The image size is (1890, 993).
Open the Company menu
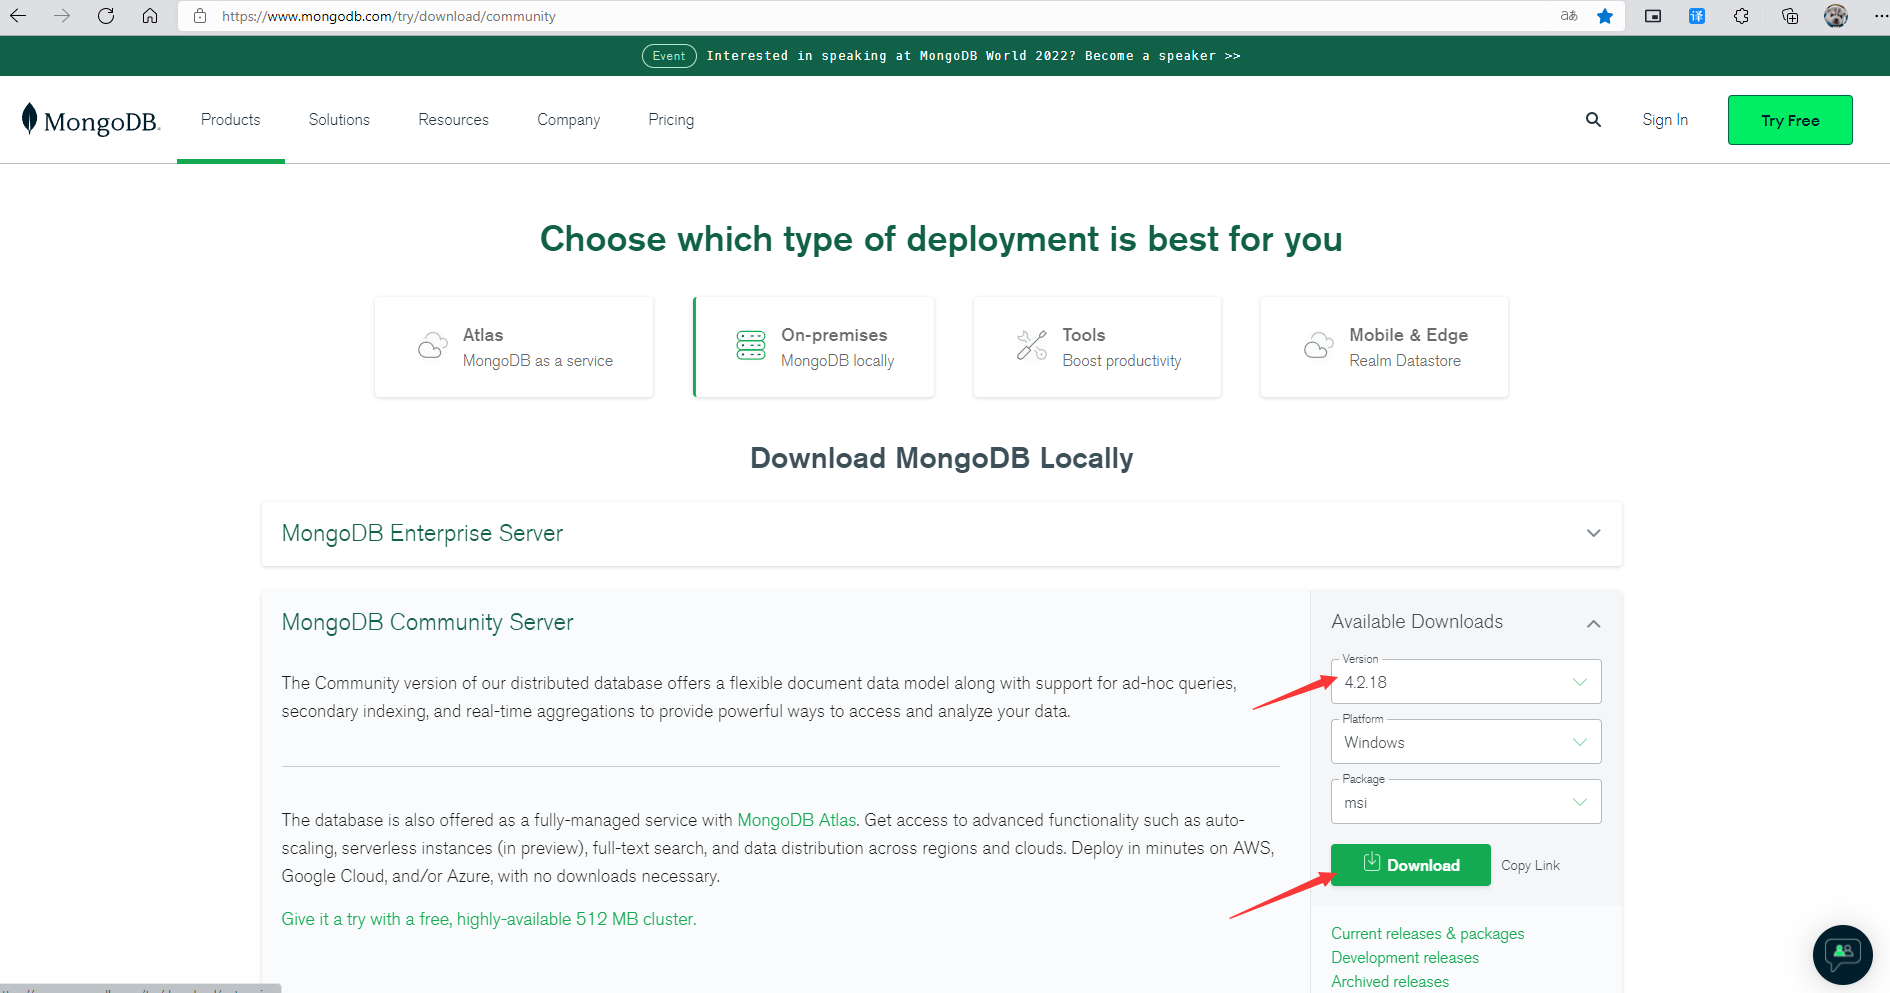(x=568, y=120)
